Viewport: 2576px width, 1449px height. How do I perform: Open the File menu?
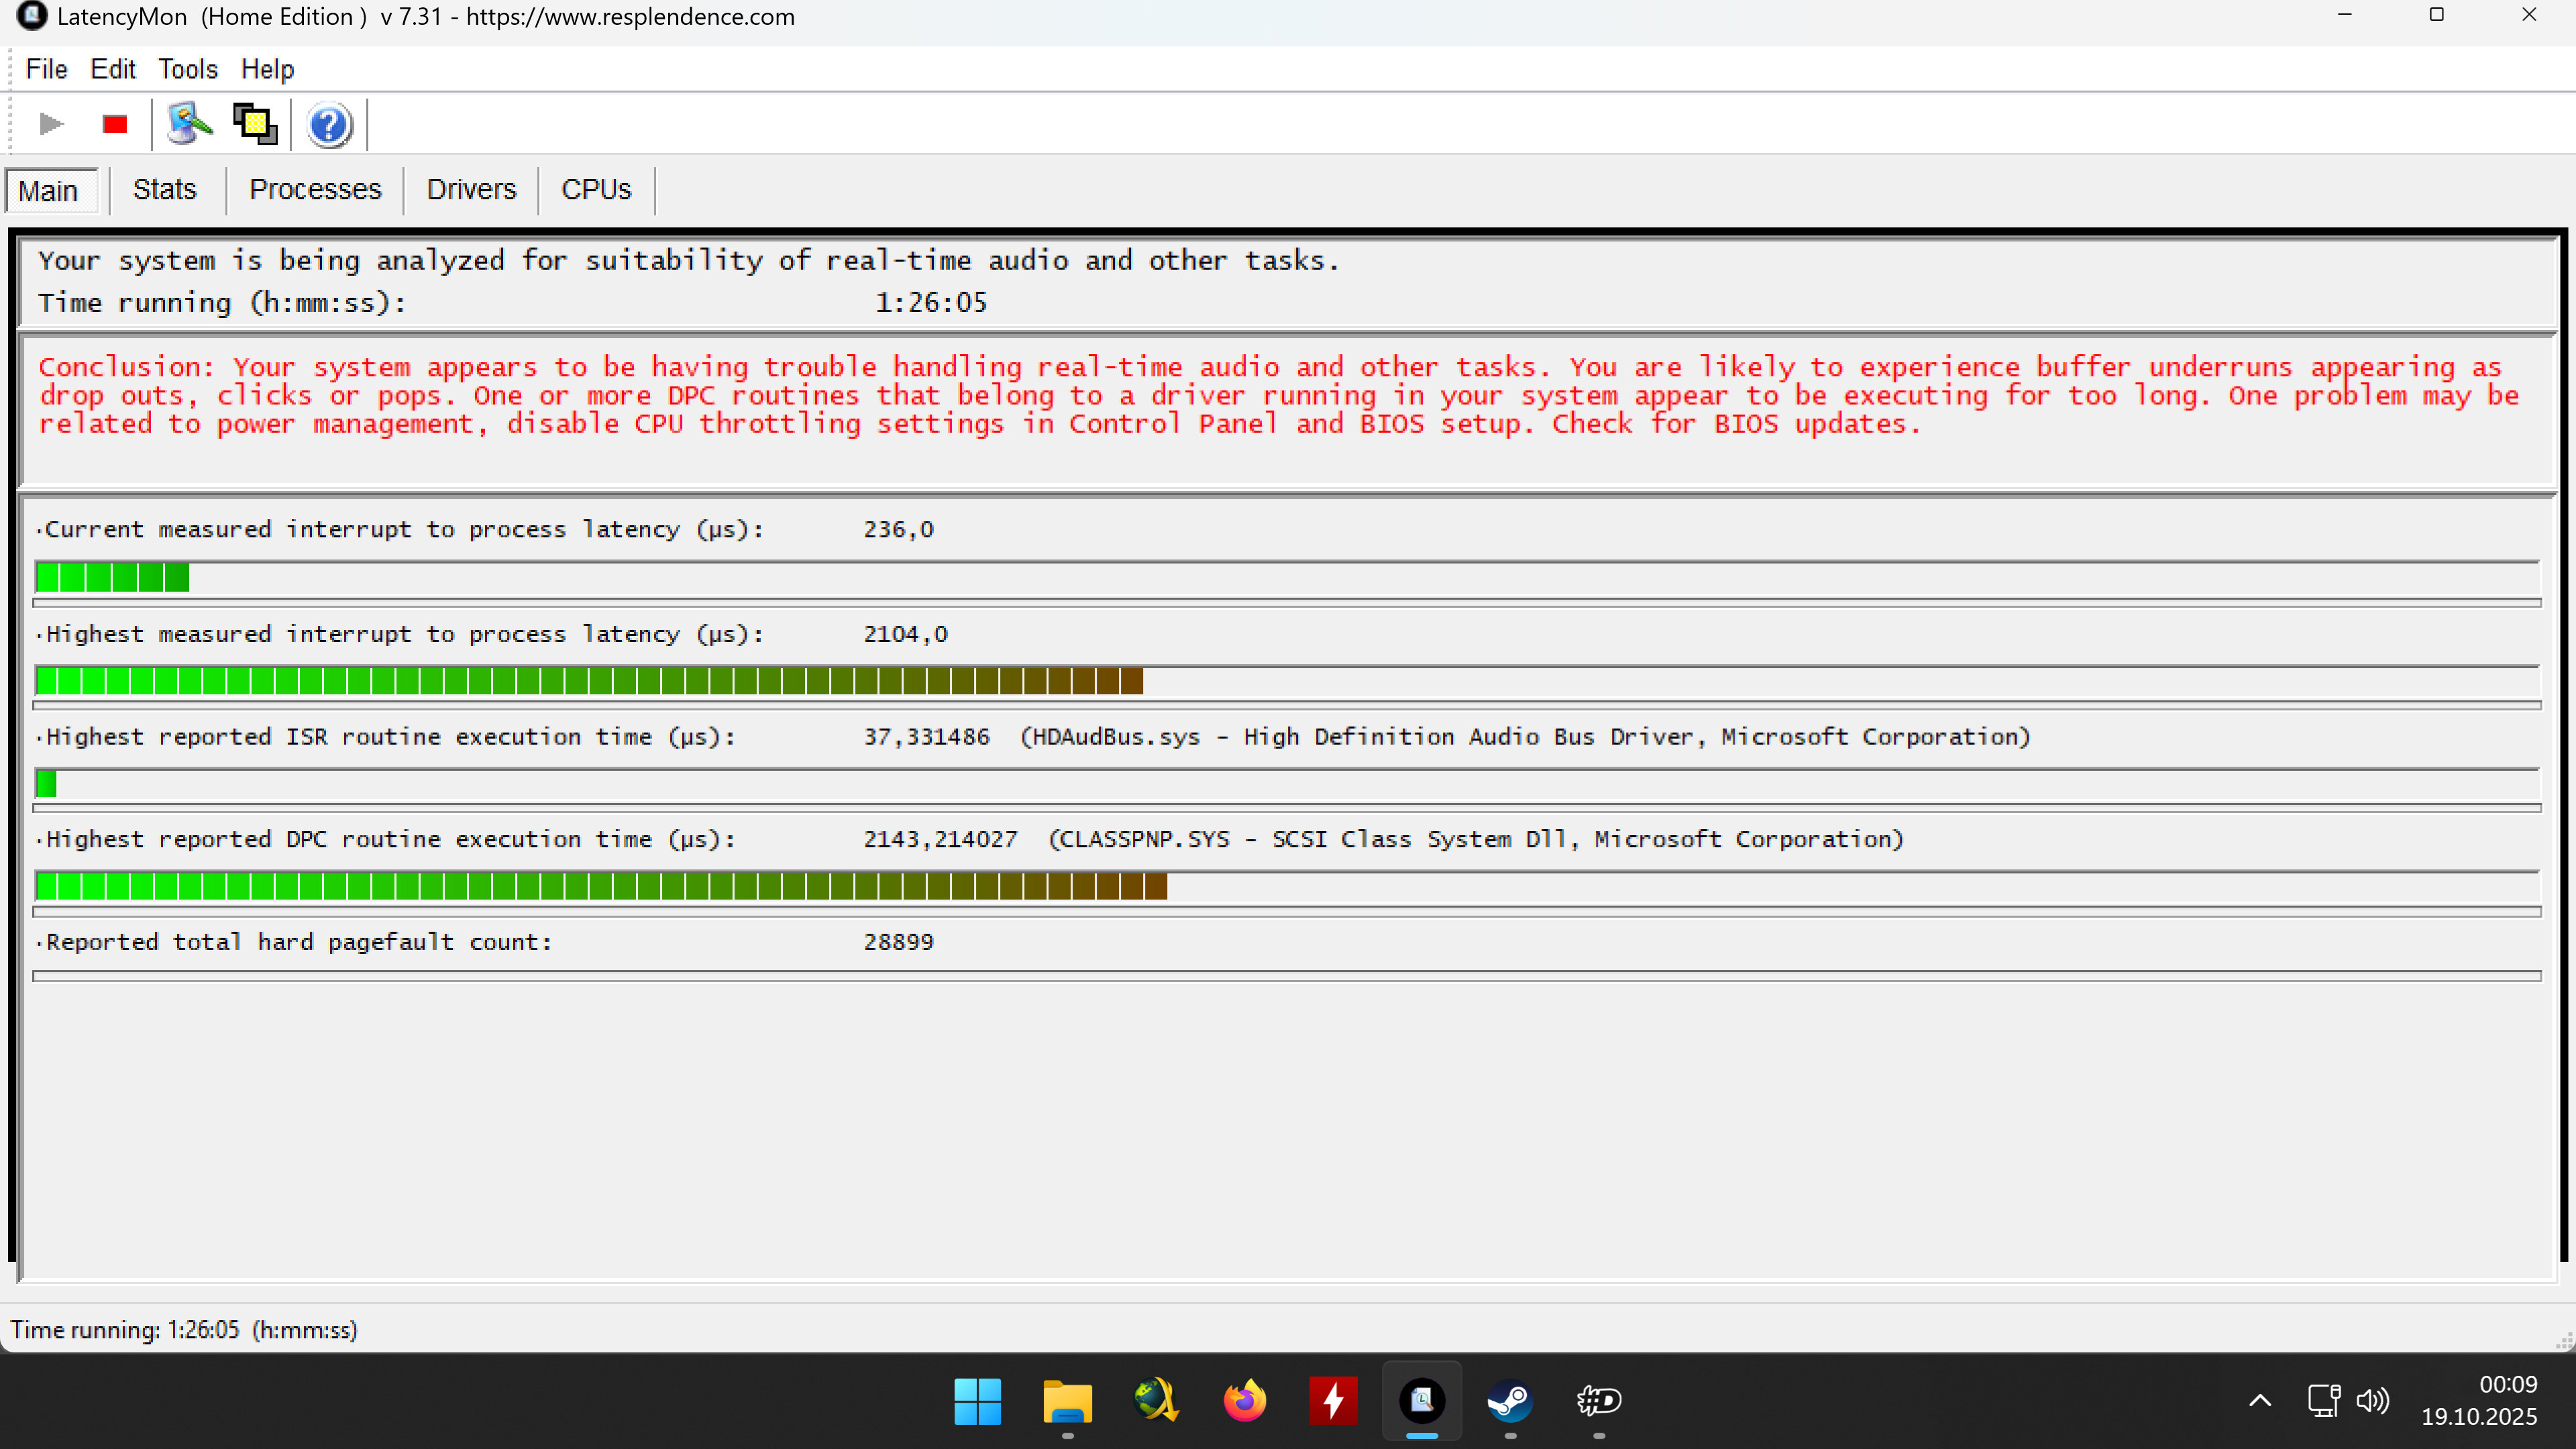46,69
